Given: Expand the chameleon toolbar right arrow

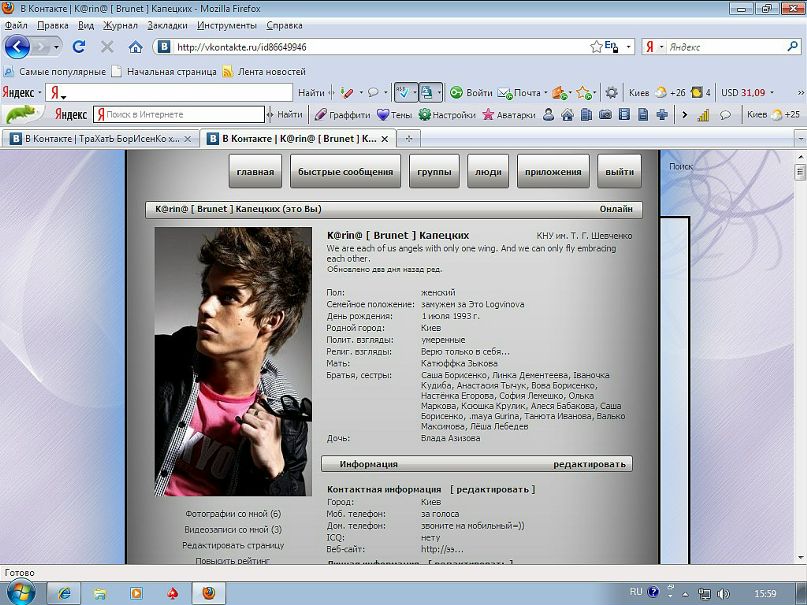Looking at the screenshot, I should click(x=685, y=115).
